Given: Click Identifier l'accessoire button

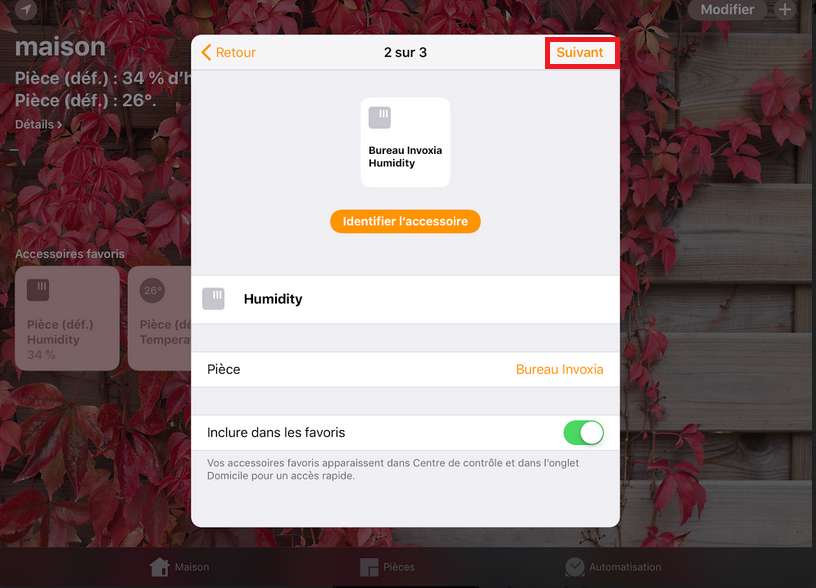Looking at the screenshot, I should (x=405, y=222).
